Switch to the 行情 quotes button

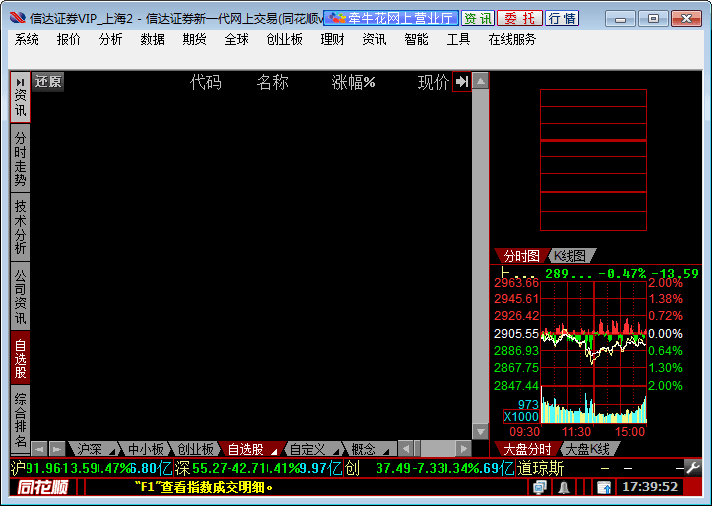click(562, 18)
